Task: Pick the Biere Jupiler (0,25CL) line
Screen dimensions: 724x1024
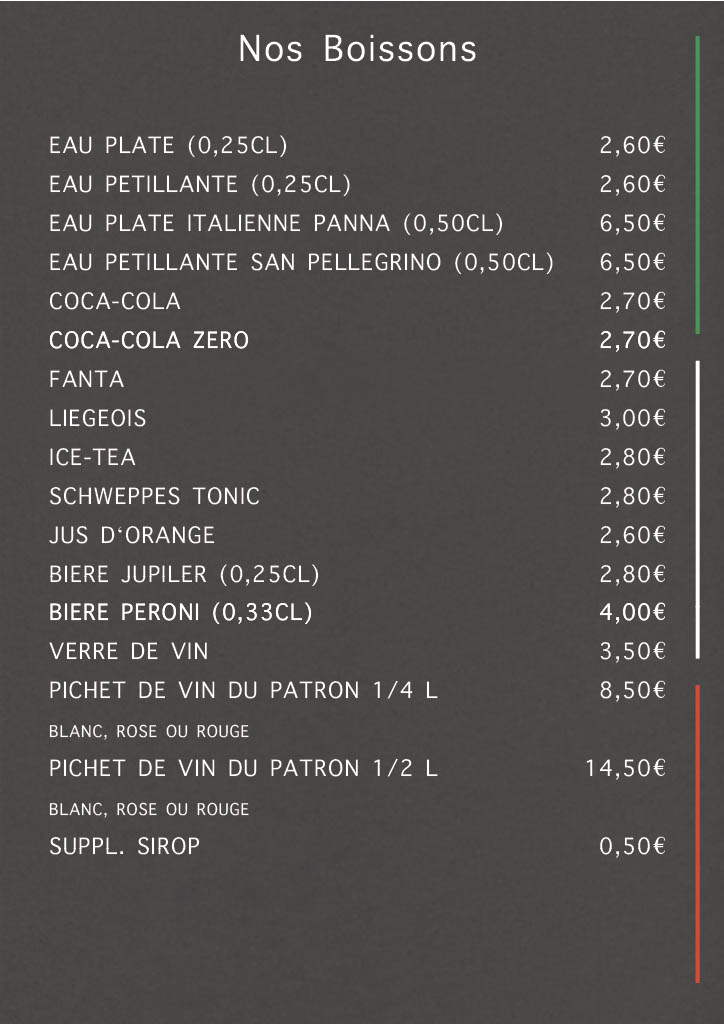Action: pyautogui.click(x=184, y=575)
